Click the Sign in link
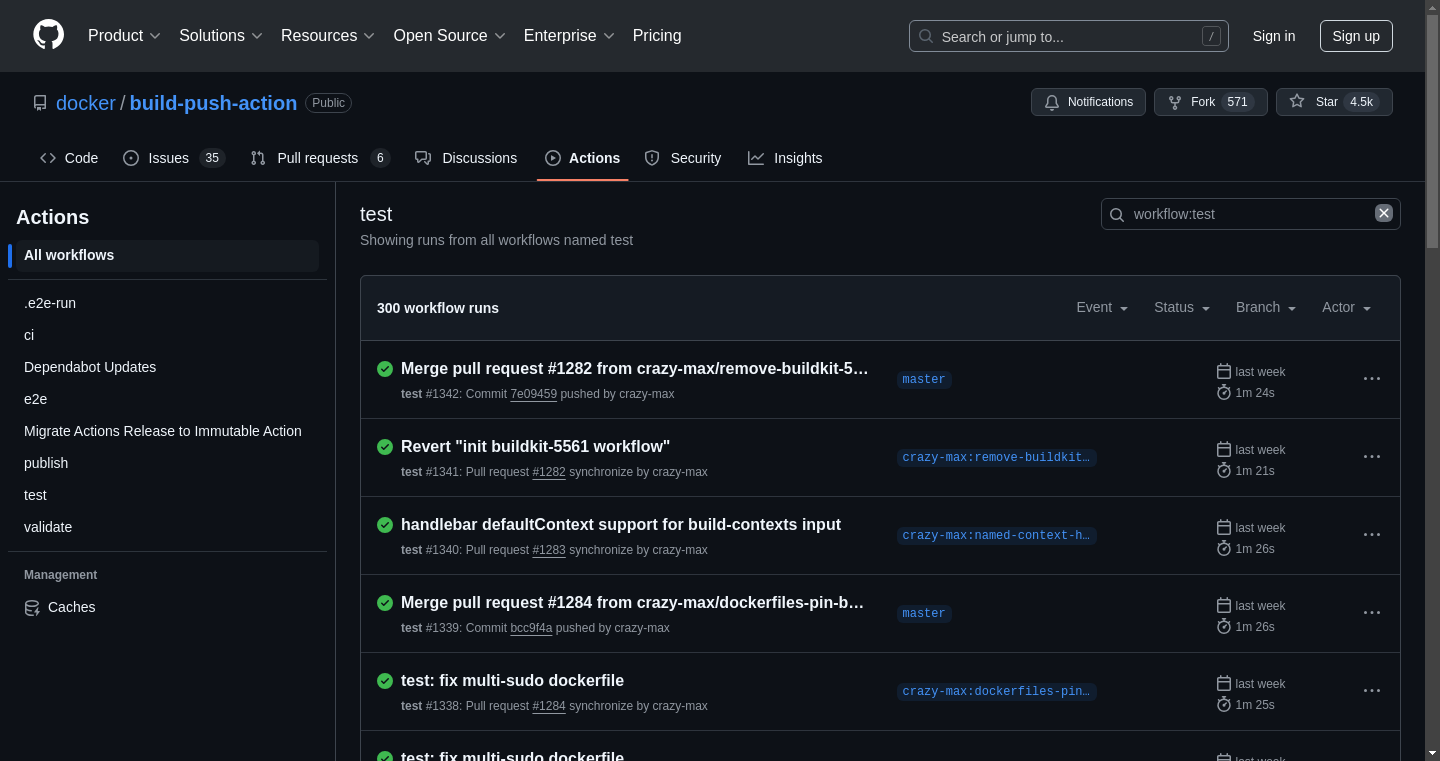The image size is (1440, 761). (x=1274, y=36)
